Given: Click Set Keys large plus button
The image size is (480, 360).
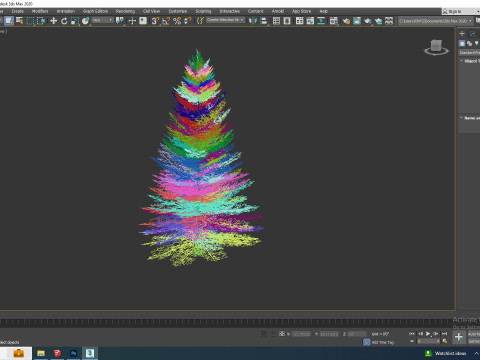Looking at the screenshot, I should (x=459, y=337).
